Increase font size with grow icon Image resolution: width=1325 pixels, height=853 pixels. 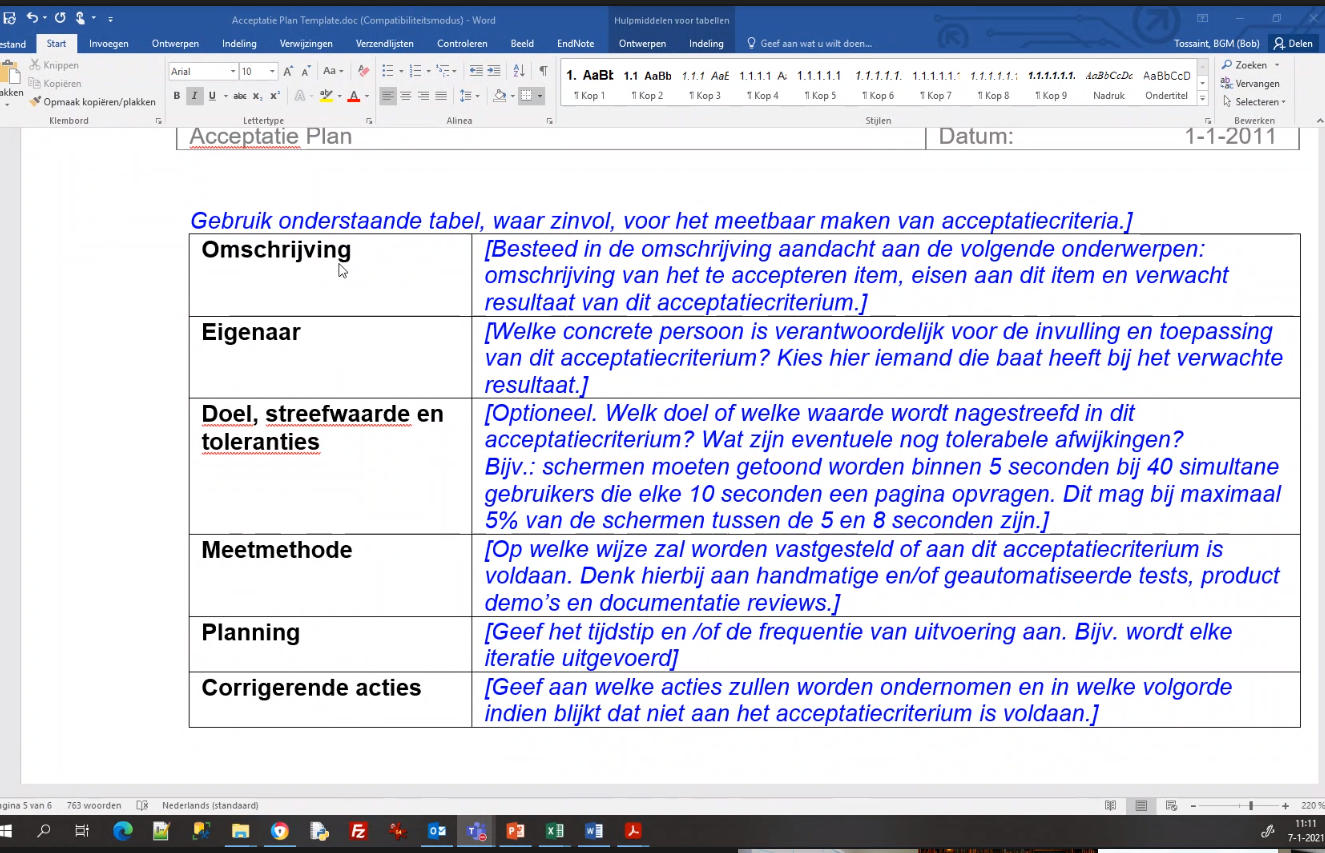(x=288, y=71)
